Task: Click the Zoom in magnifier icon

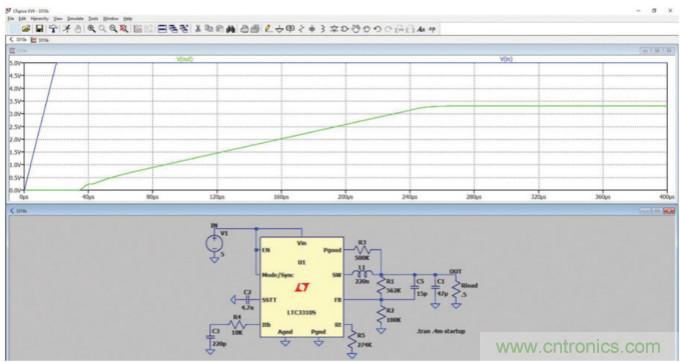Action: click(92, 29)
